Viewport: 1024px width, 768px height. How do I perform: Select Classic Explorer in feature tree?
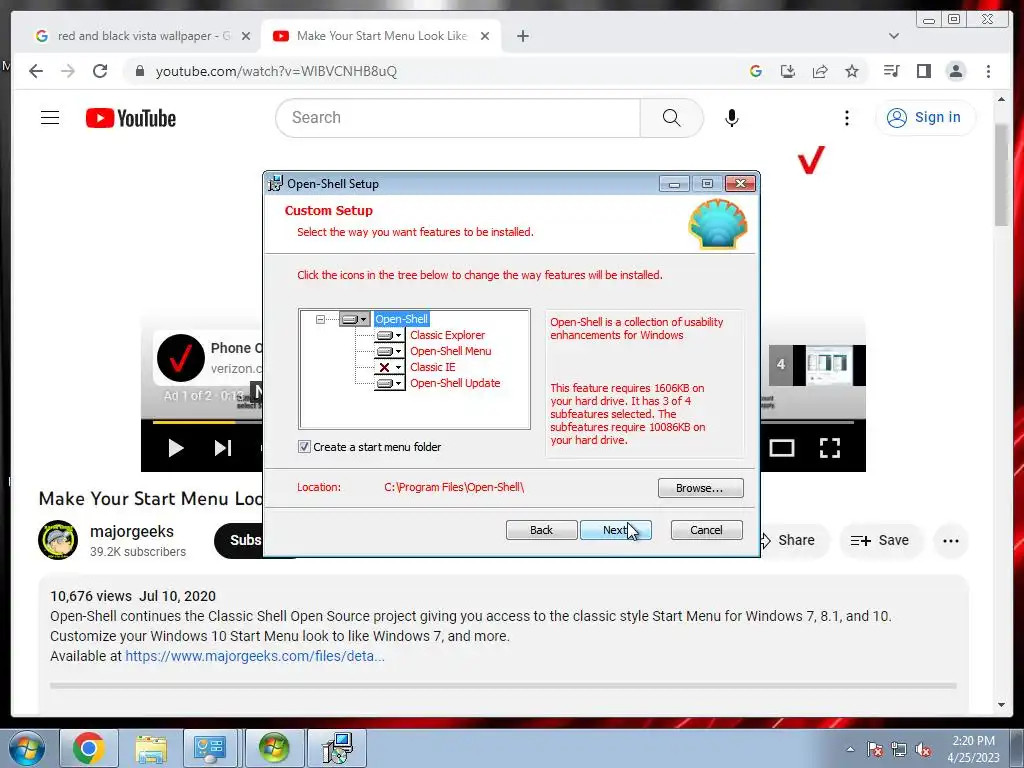[447, 335]
